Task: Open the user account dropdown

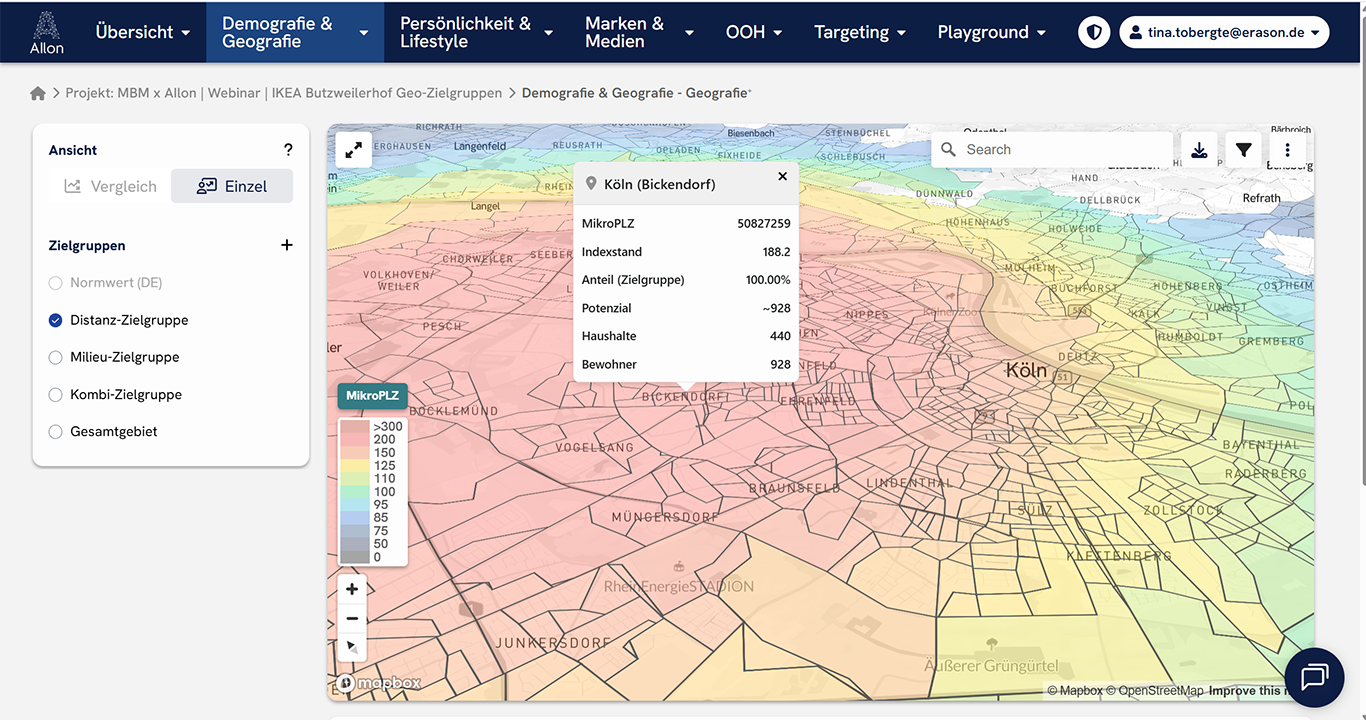Action: tap(1223, 32)
